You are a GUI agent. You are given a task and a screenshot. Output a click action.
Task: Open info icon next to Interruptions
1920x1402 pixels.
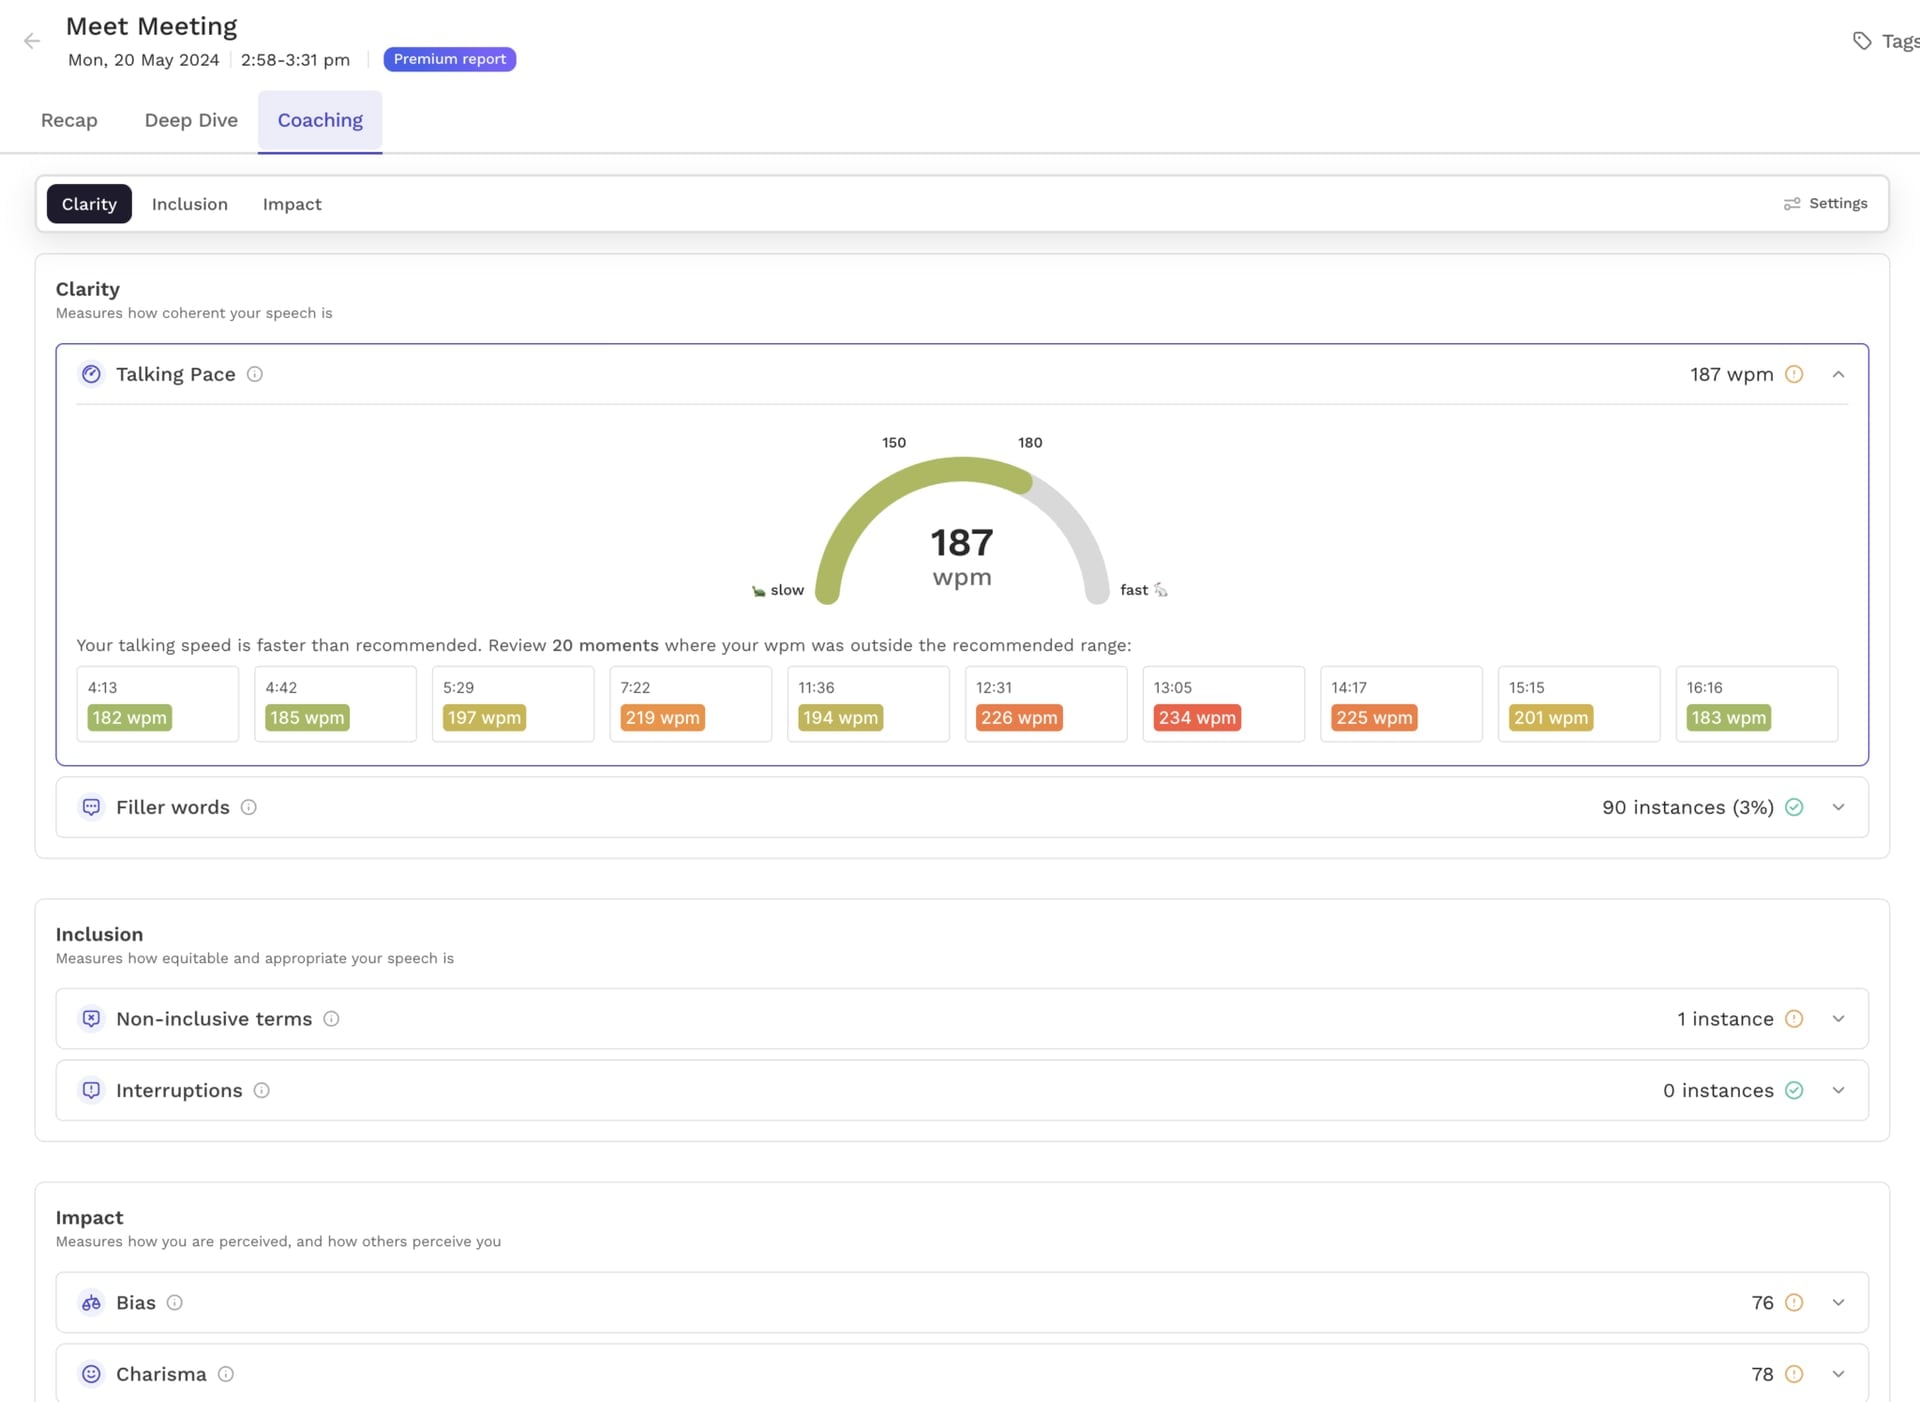[x=261, y=1090]
